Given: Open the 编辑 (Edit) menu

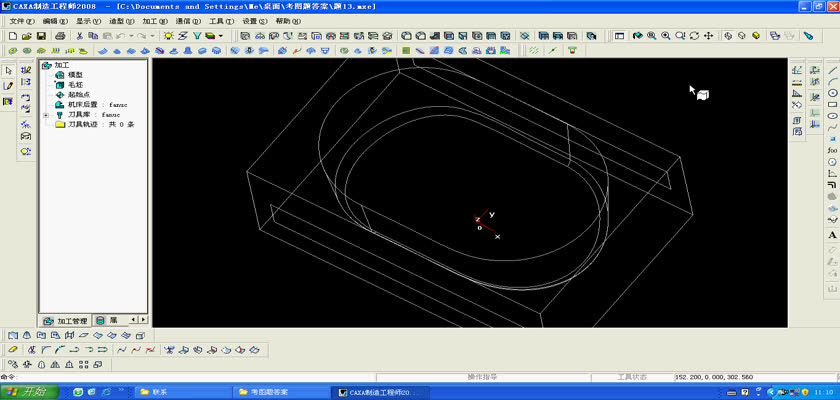Looking at the screenshot, I should click(55, 21).
